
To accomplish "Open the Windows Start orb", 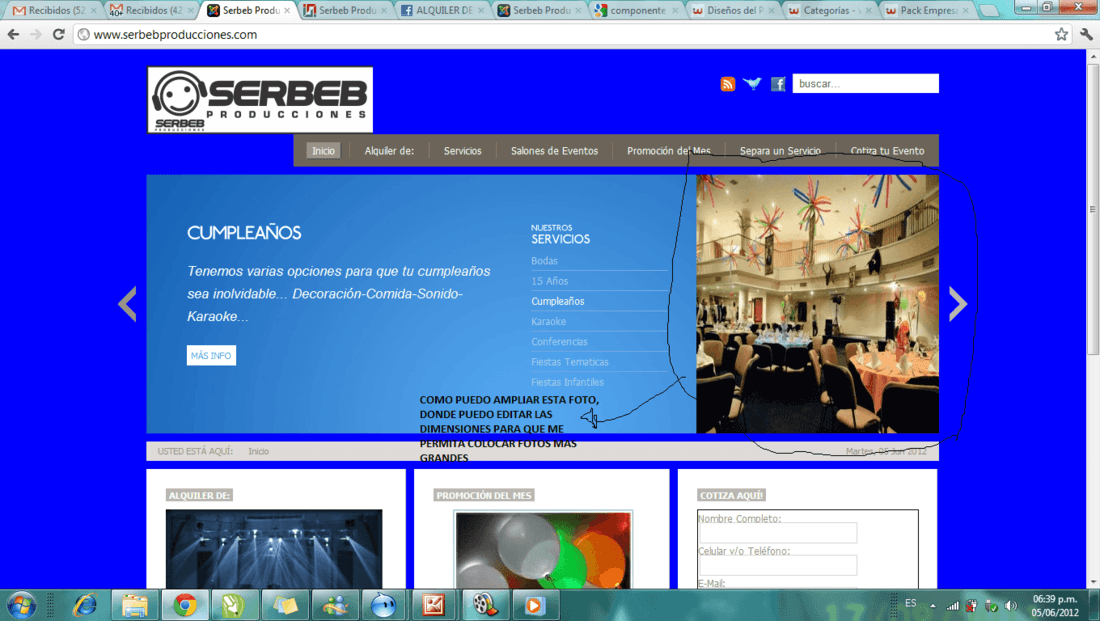I will (21, 605).
